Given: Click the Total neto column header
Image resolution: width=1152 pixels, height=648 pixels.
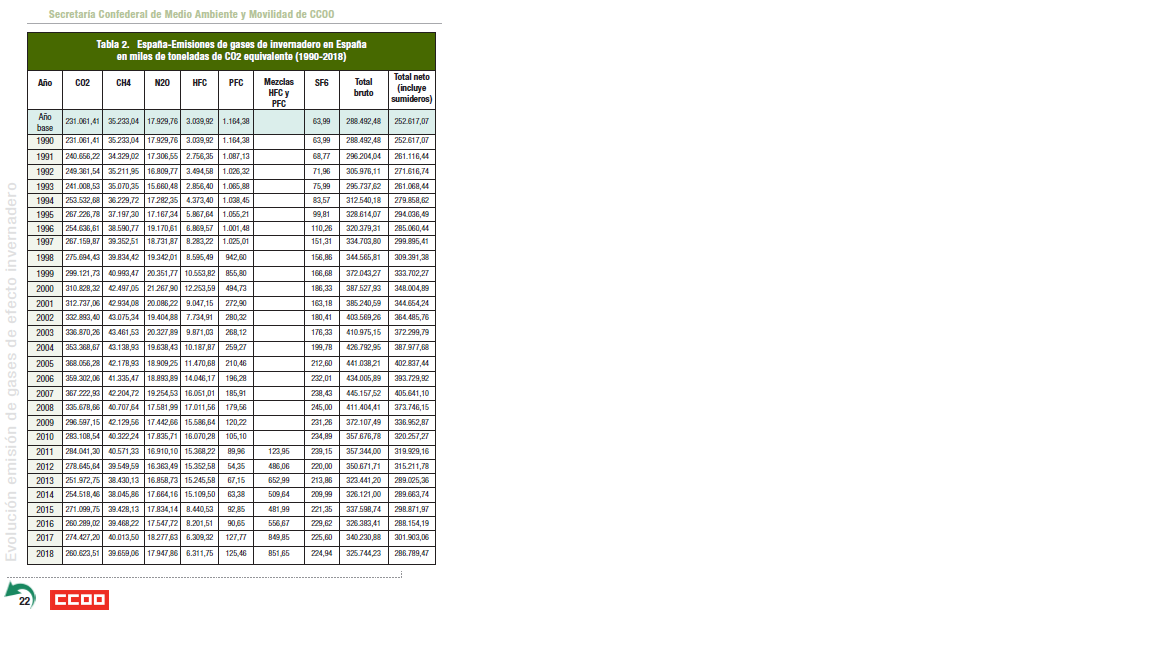Looking at the screenshot, I should click(412, 88).
